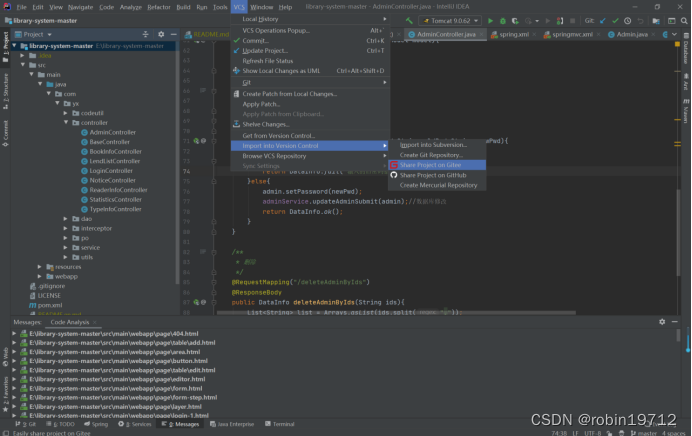Switch to spring.xml editor tab
The width and height of the screenshot is (692, 436).
[x=514, y=34]
